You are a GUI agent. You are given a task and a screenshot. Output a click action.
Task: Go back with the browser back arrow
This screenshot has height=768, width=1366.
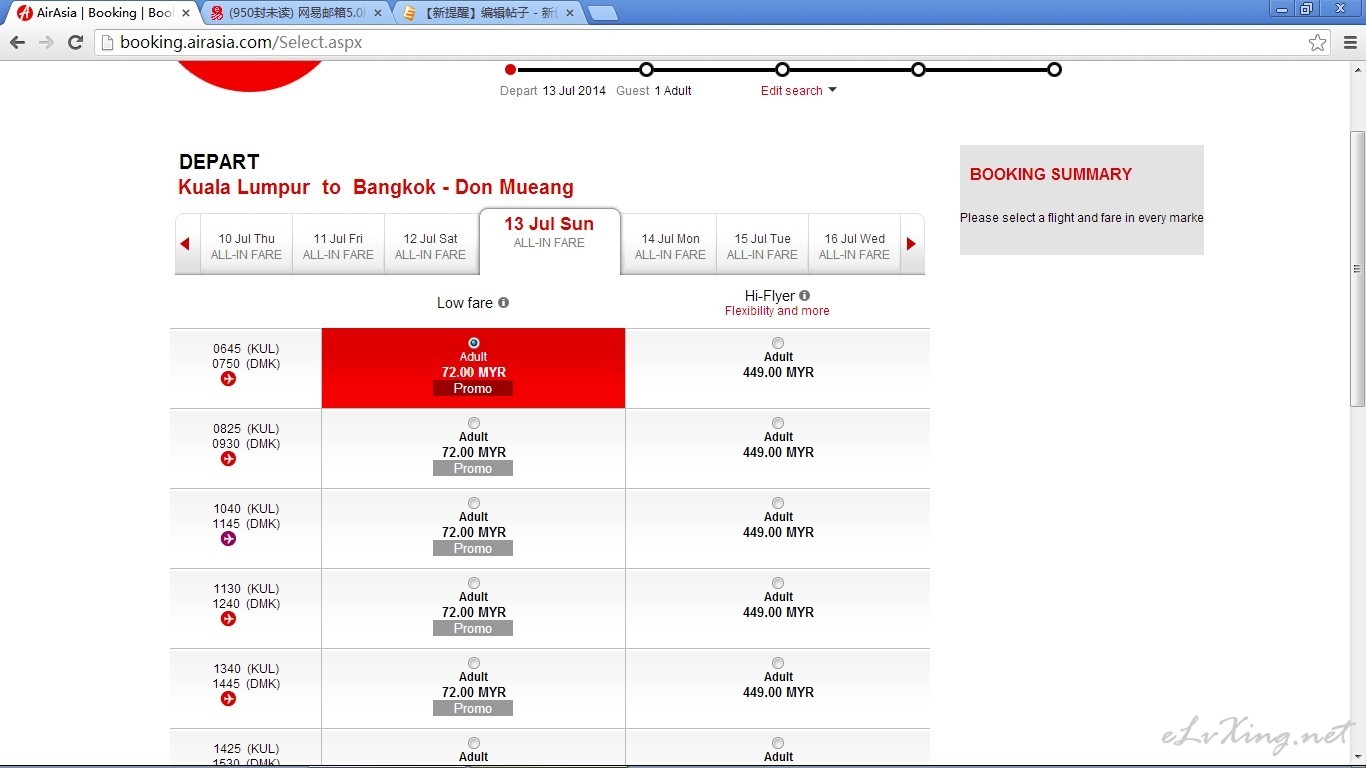click(17, 42)
